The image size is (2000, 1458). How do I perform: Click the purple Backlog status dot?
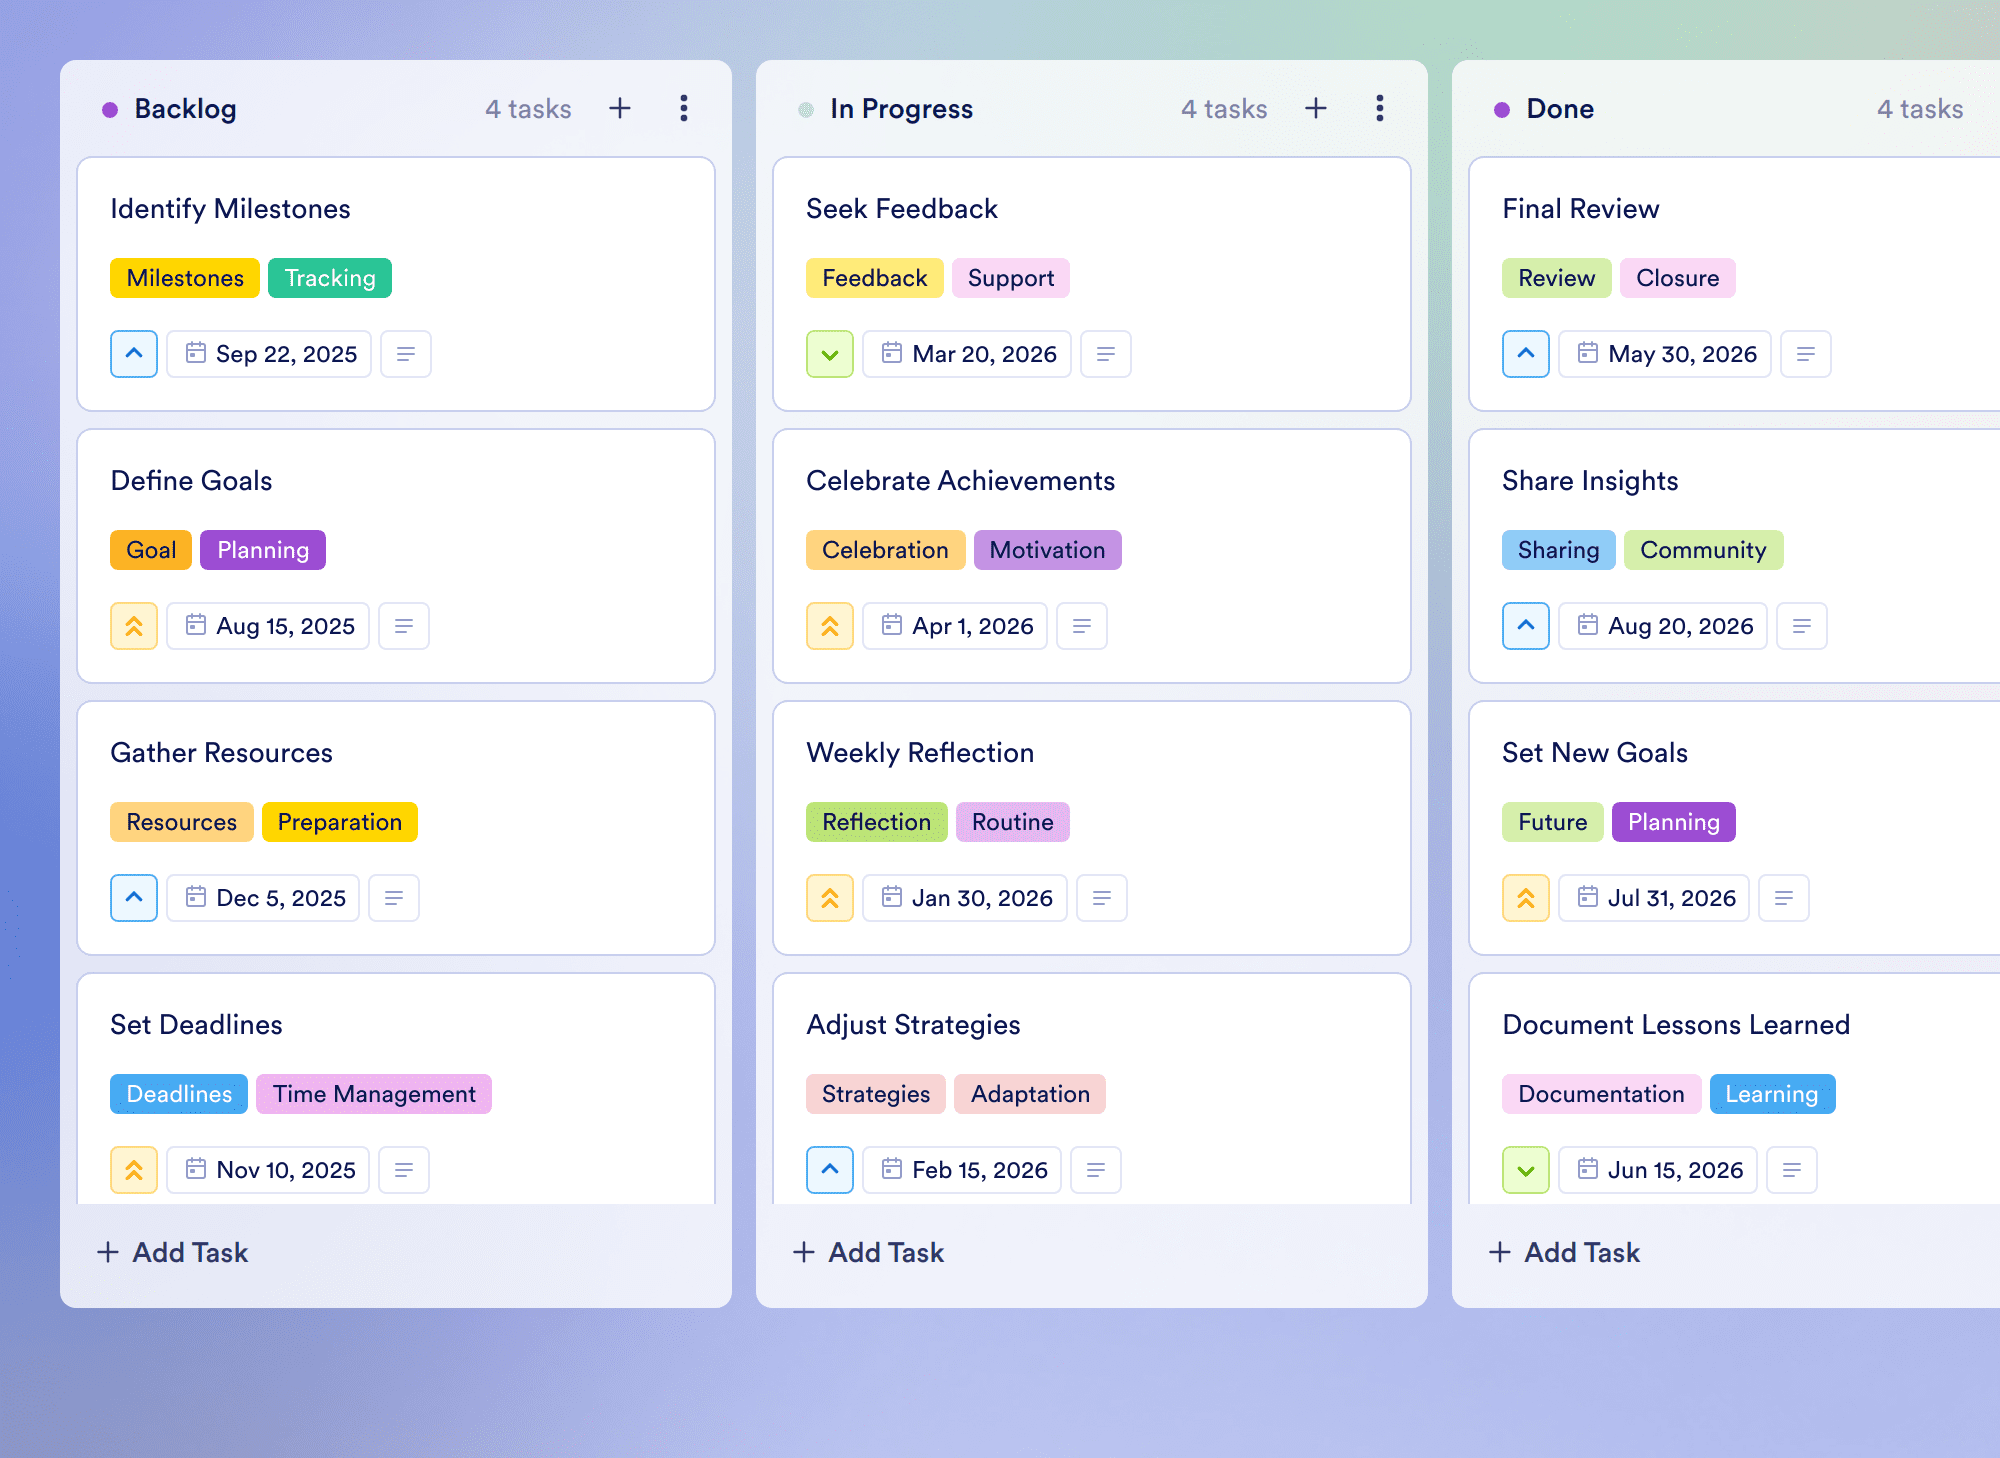(110, 110)
